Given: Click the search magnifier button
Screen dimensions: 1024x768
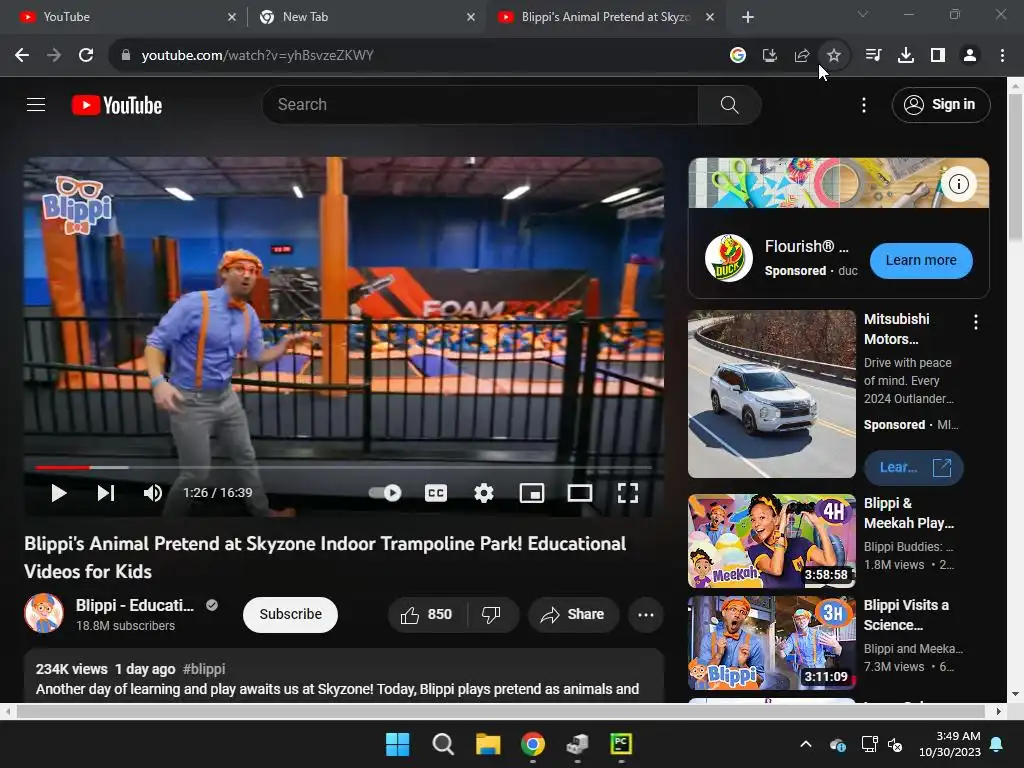Looking at the screenshot, I should [729, 104].
